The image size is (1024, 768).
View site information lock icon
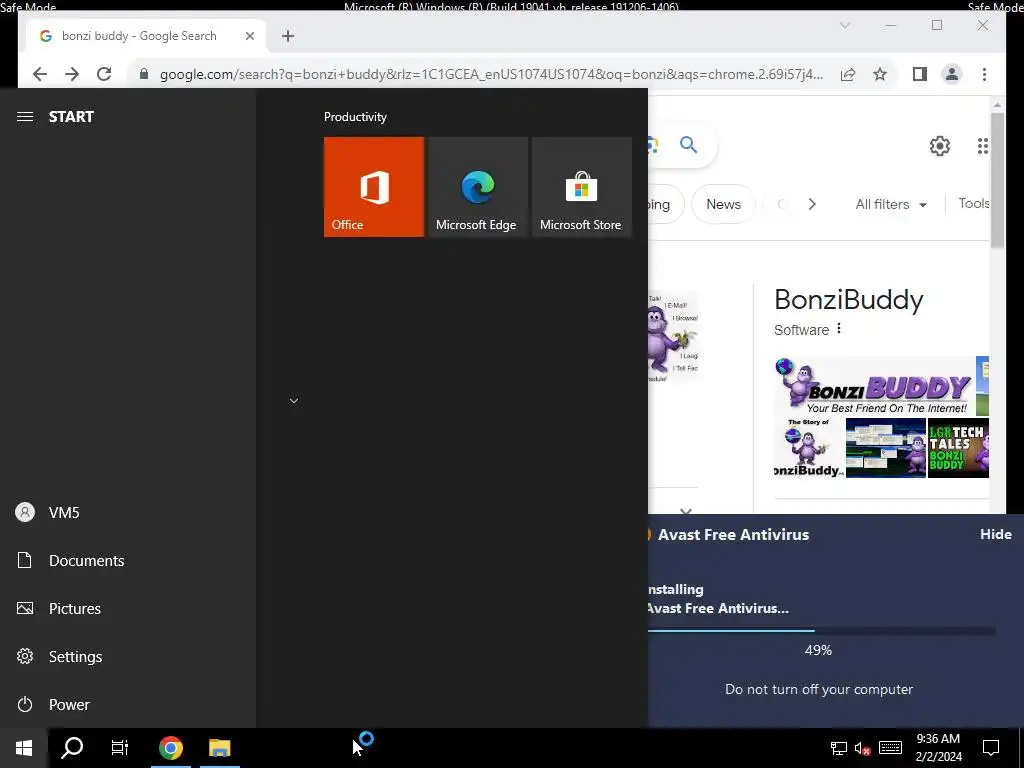point(144,74)
